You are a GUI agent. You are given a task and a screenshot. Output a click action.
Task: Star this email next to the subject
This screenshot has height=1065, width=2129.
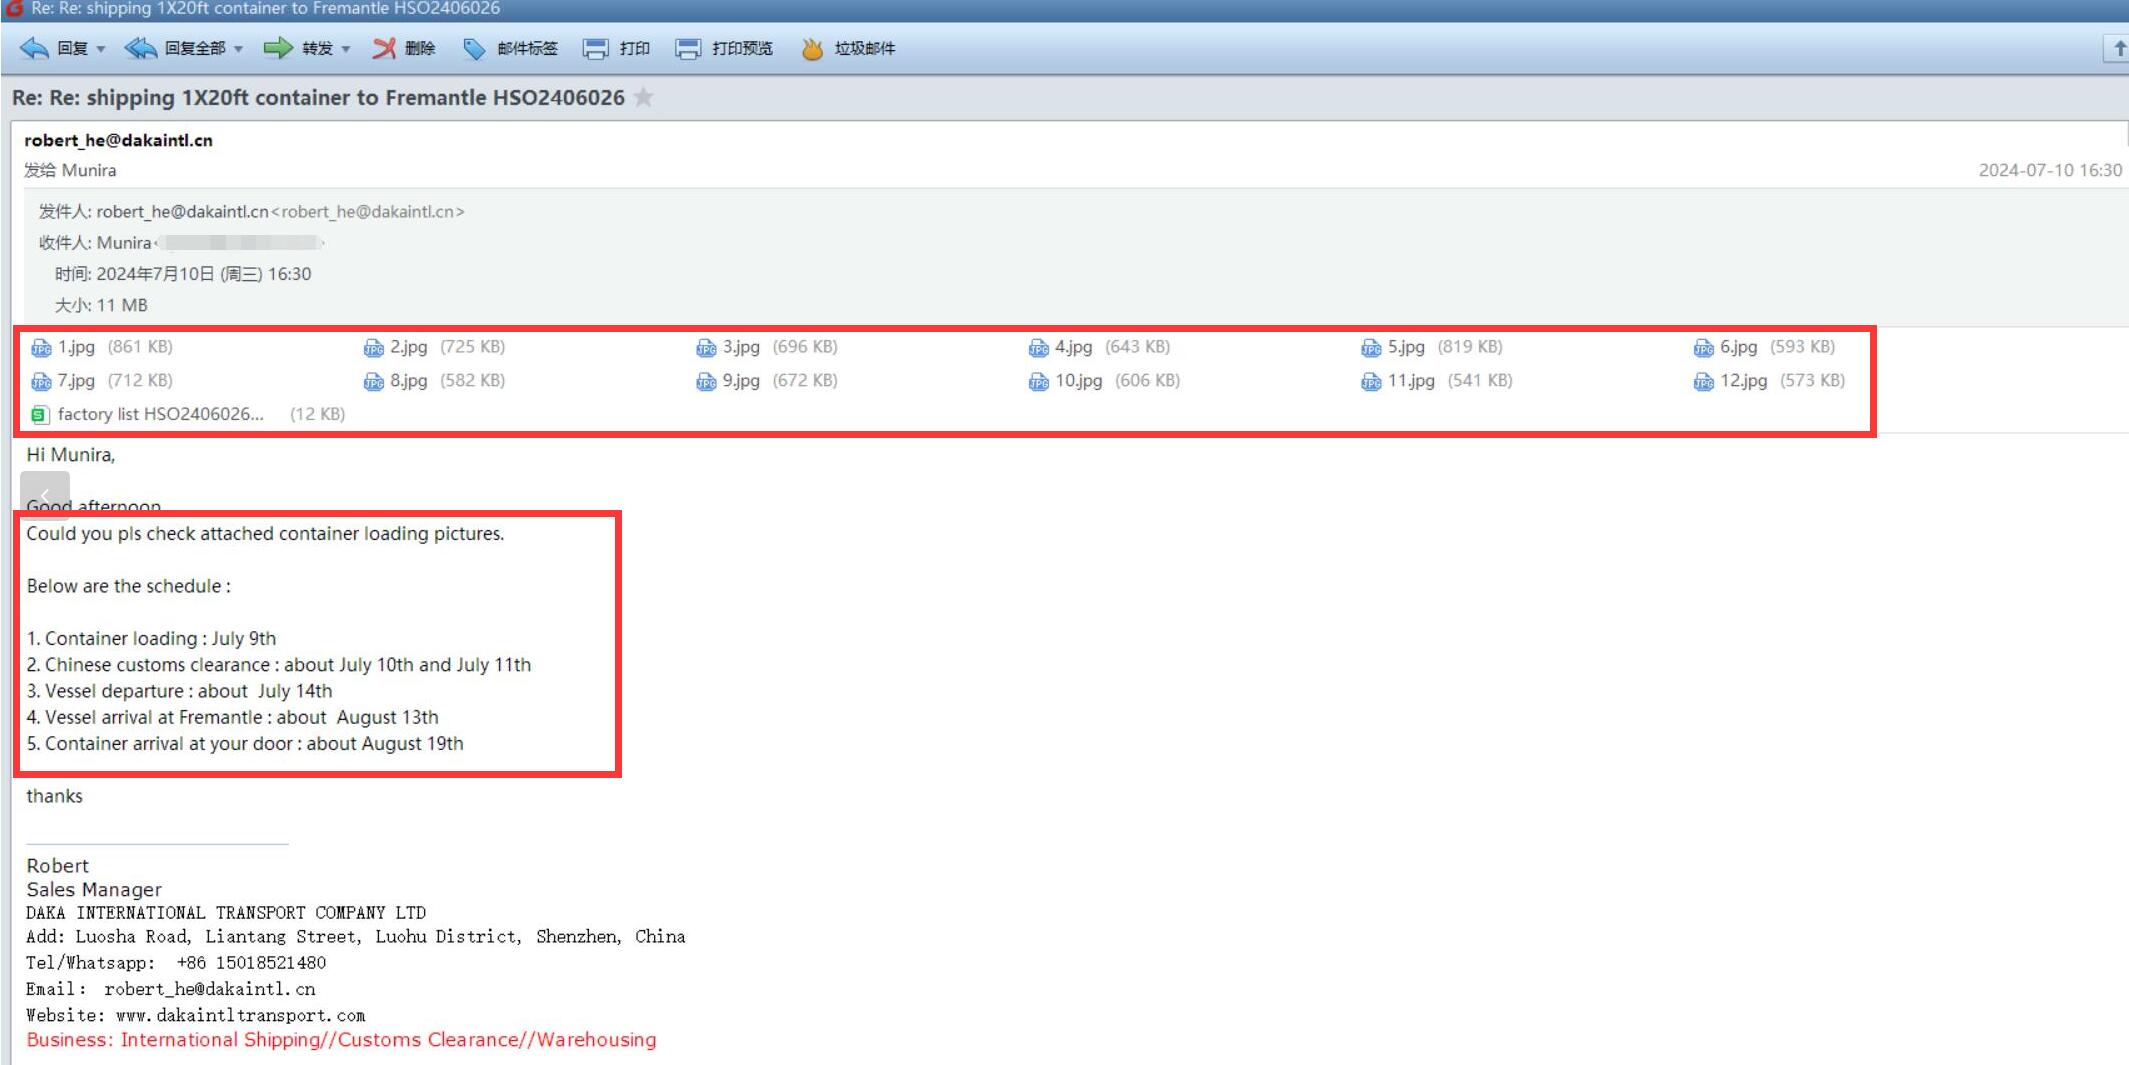point(644,97)
